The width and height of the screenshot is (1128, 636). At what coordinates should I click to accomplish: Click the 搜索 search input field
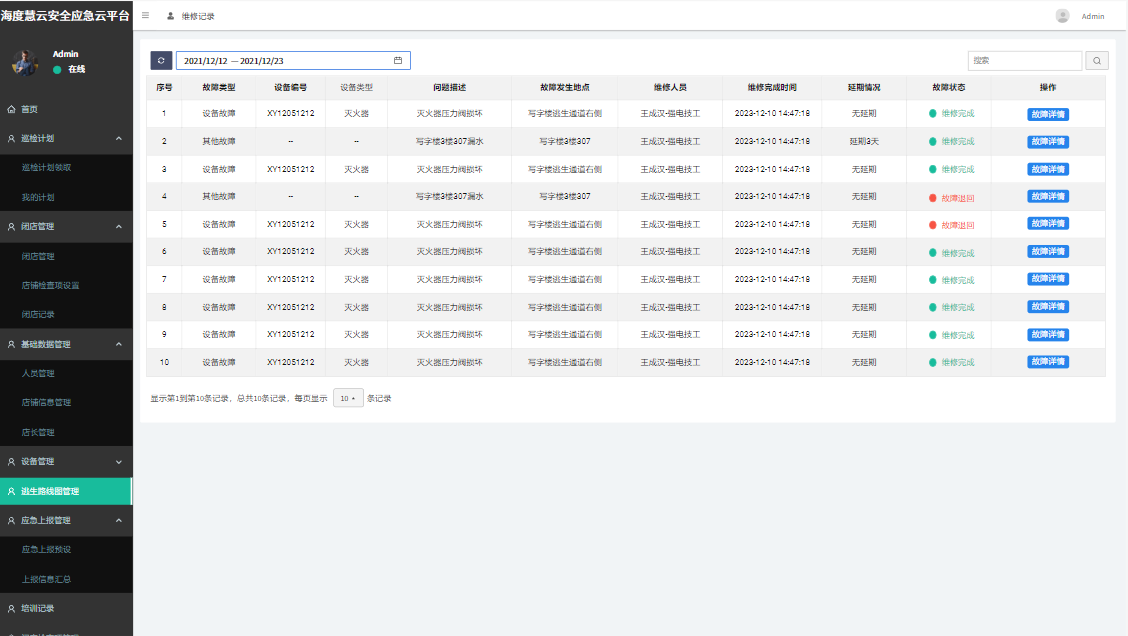click(x=1024, y=61)
